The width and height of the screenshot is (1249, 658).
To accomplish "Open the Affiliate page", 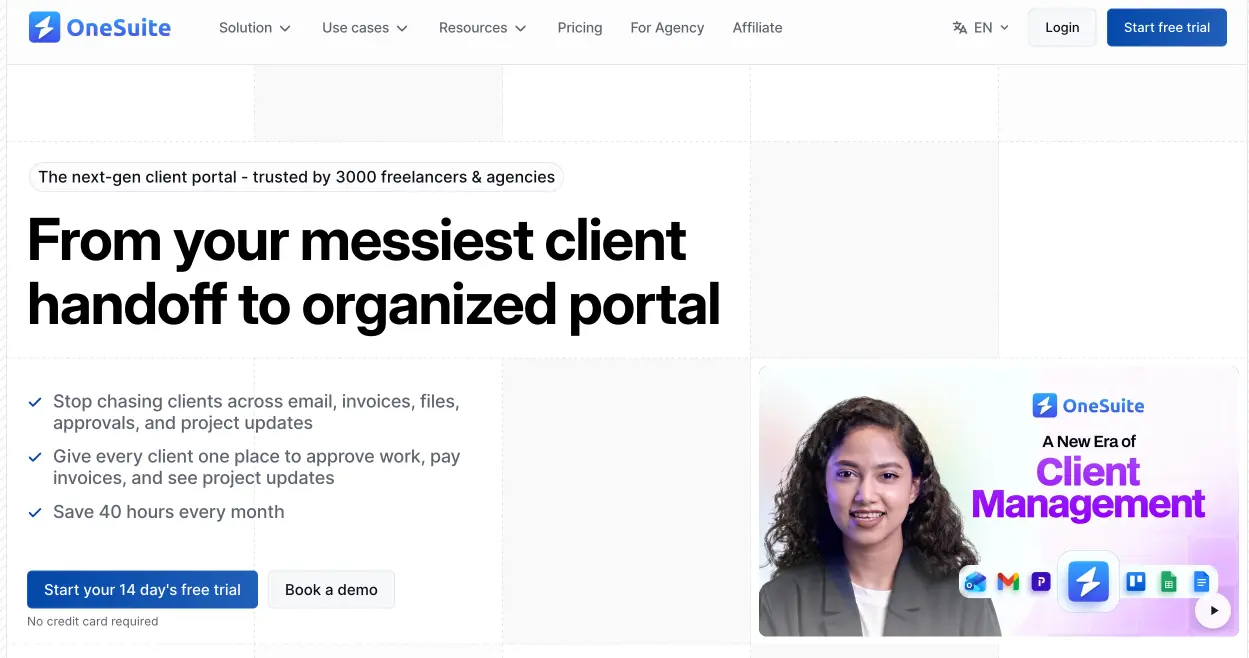I will tap(757, 28).
